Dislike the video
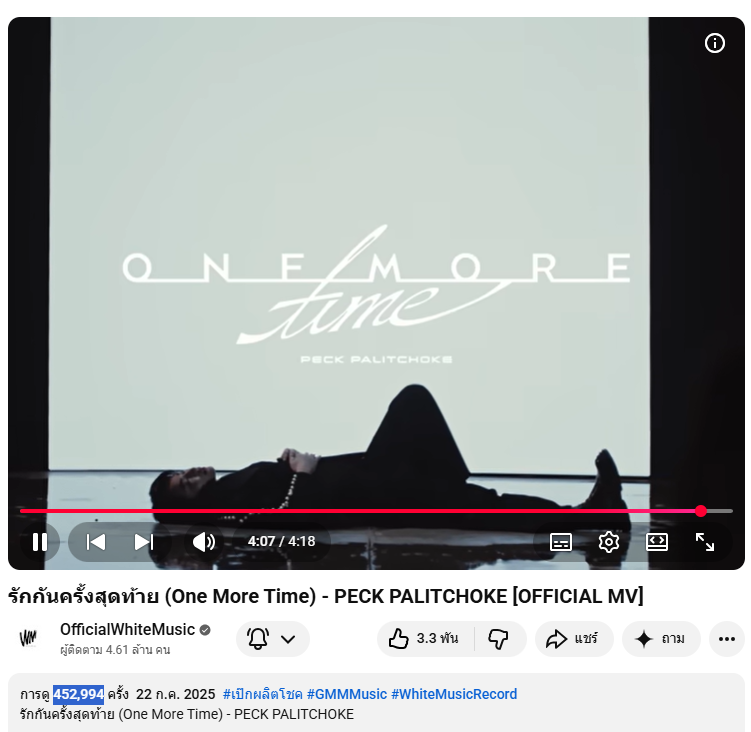This screenshot has height=732, width=751. click(x=499, y=639)
